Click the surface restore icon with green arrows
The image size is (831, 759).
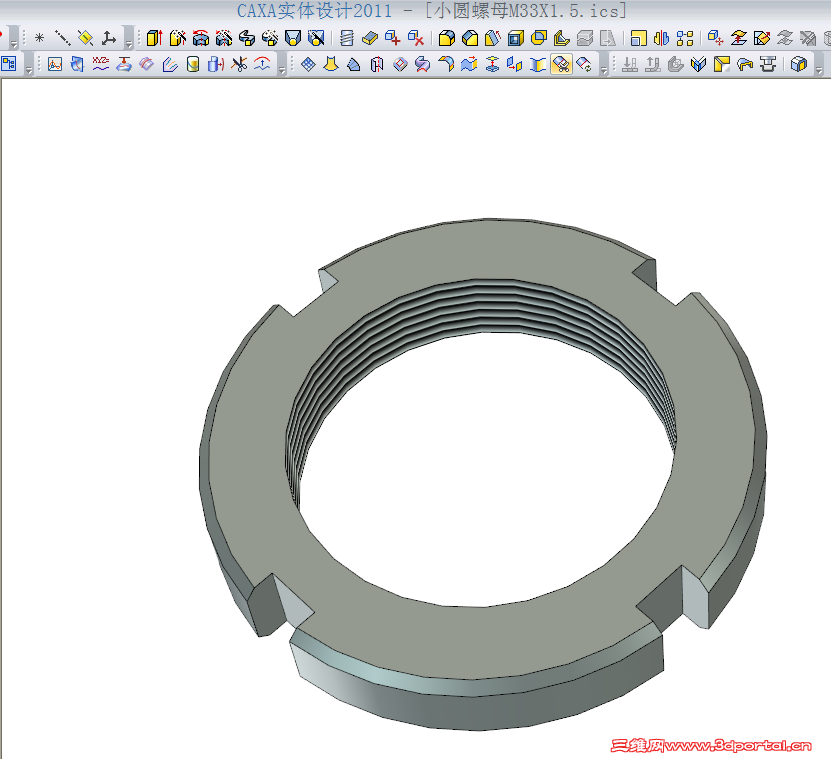[x=585, y=64]
